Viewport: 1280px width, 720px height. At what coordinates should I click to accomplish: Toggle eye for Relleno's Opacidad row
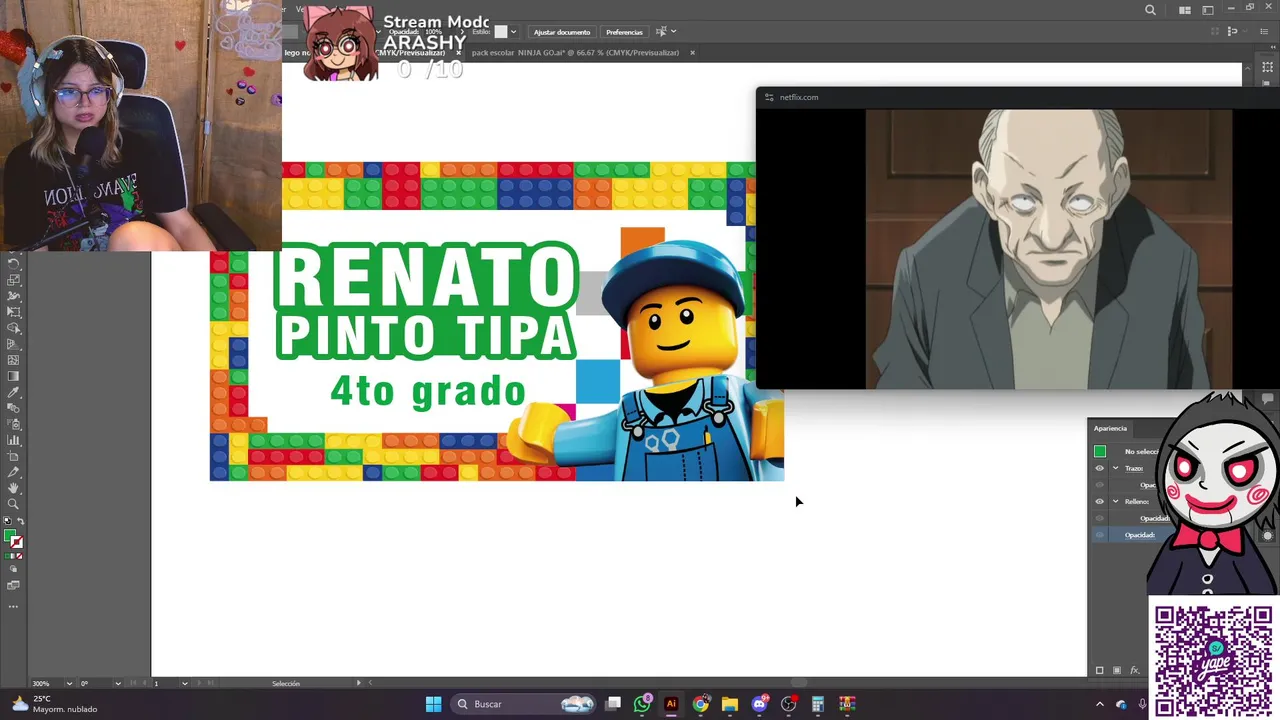point(1100,518)
